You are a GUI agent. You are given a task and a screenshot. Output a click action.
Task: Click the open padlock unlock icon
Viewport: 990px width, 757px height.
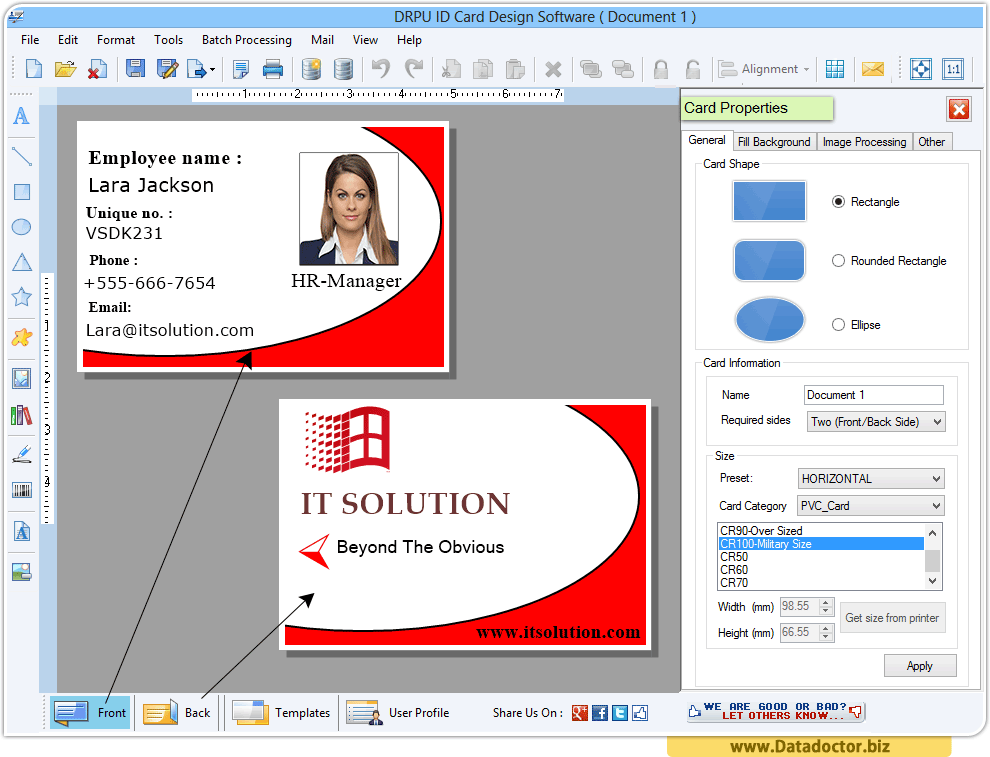pyautogui.click(x=693, y=69)
